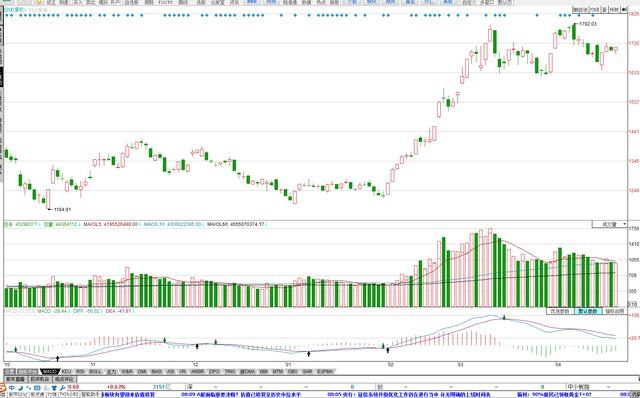Viewport: 640px width, 398px height.
Task: Select the DMA indicator tab
Action: pyautogui.click(x=248, y=371)
